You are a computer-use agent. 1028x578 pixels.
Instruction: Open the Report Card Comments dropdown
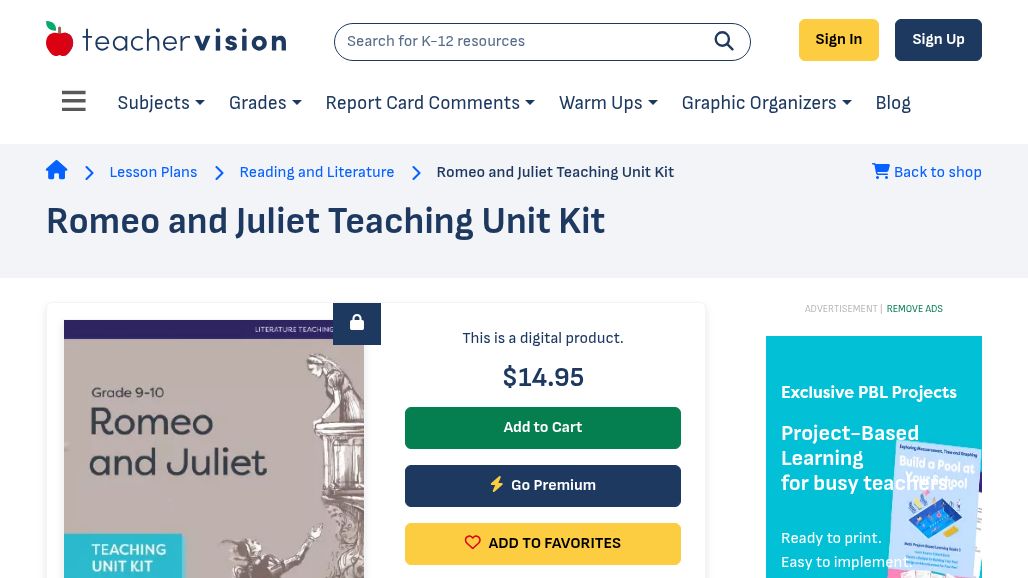tap(430, 103)
